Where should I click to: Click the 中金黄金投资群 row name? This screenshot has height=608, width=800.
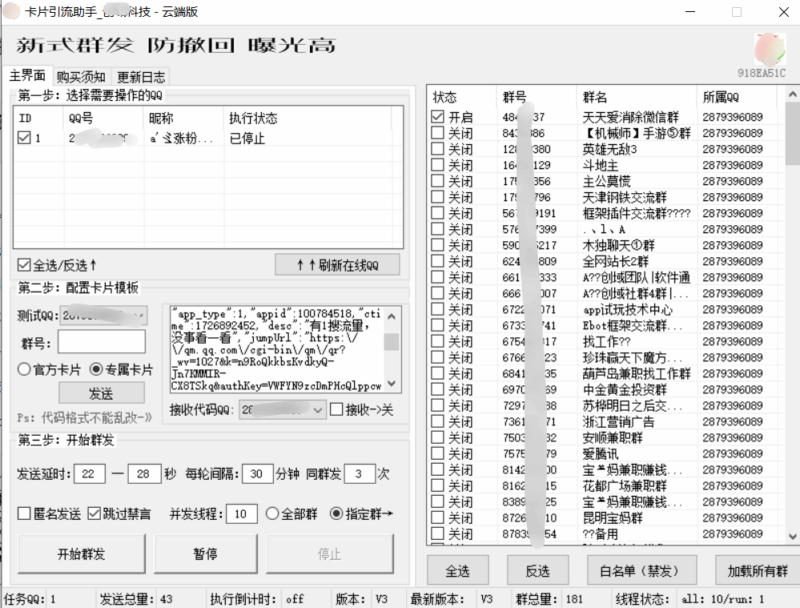[x=624, y=390]
